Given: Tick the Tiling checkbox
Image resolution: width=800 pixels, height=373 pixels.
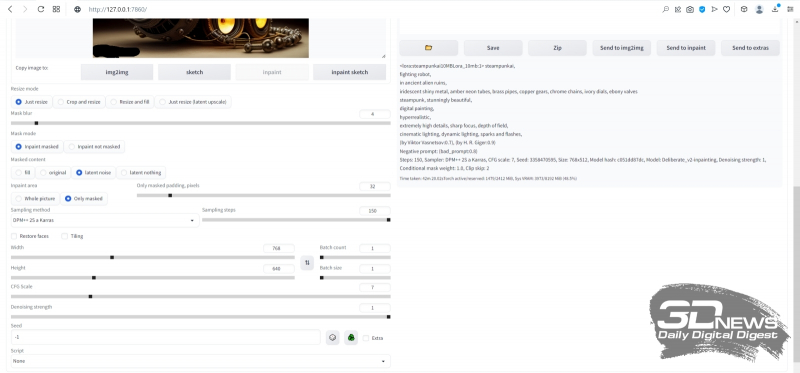Looking at the screenshot, I should coord(64,236).
